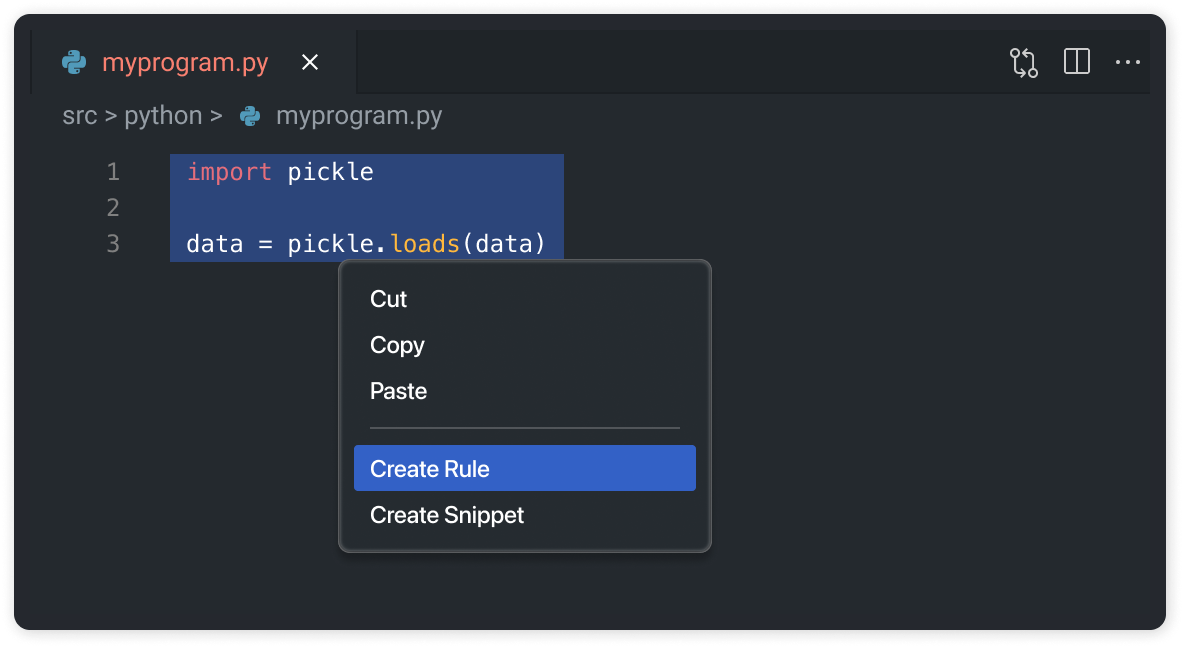
Task: Click the Python file icon in the breadcrumb
Action: (x=249, y=115)
